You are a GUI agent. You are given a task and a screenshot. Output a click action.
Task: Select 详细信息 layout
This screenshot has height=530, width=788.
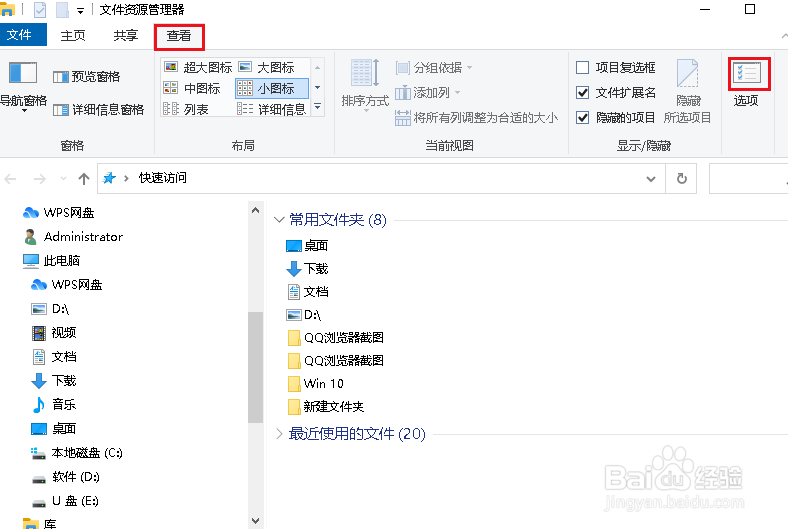(x=271, y=109)
